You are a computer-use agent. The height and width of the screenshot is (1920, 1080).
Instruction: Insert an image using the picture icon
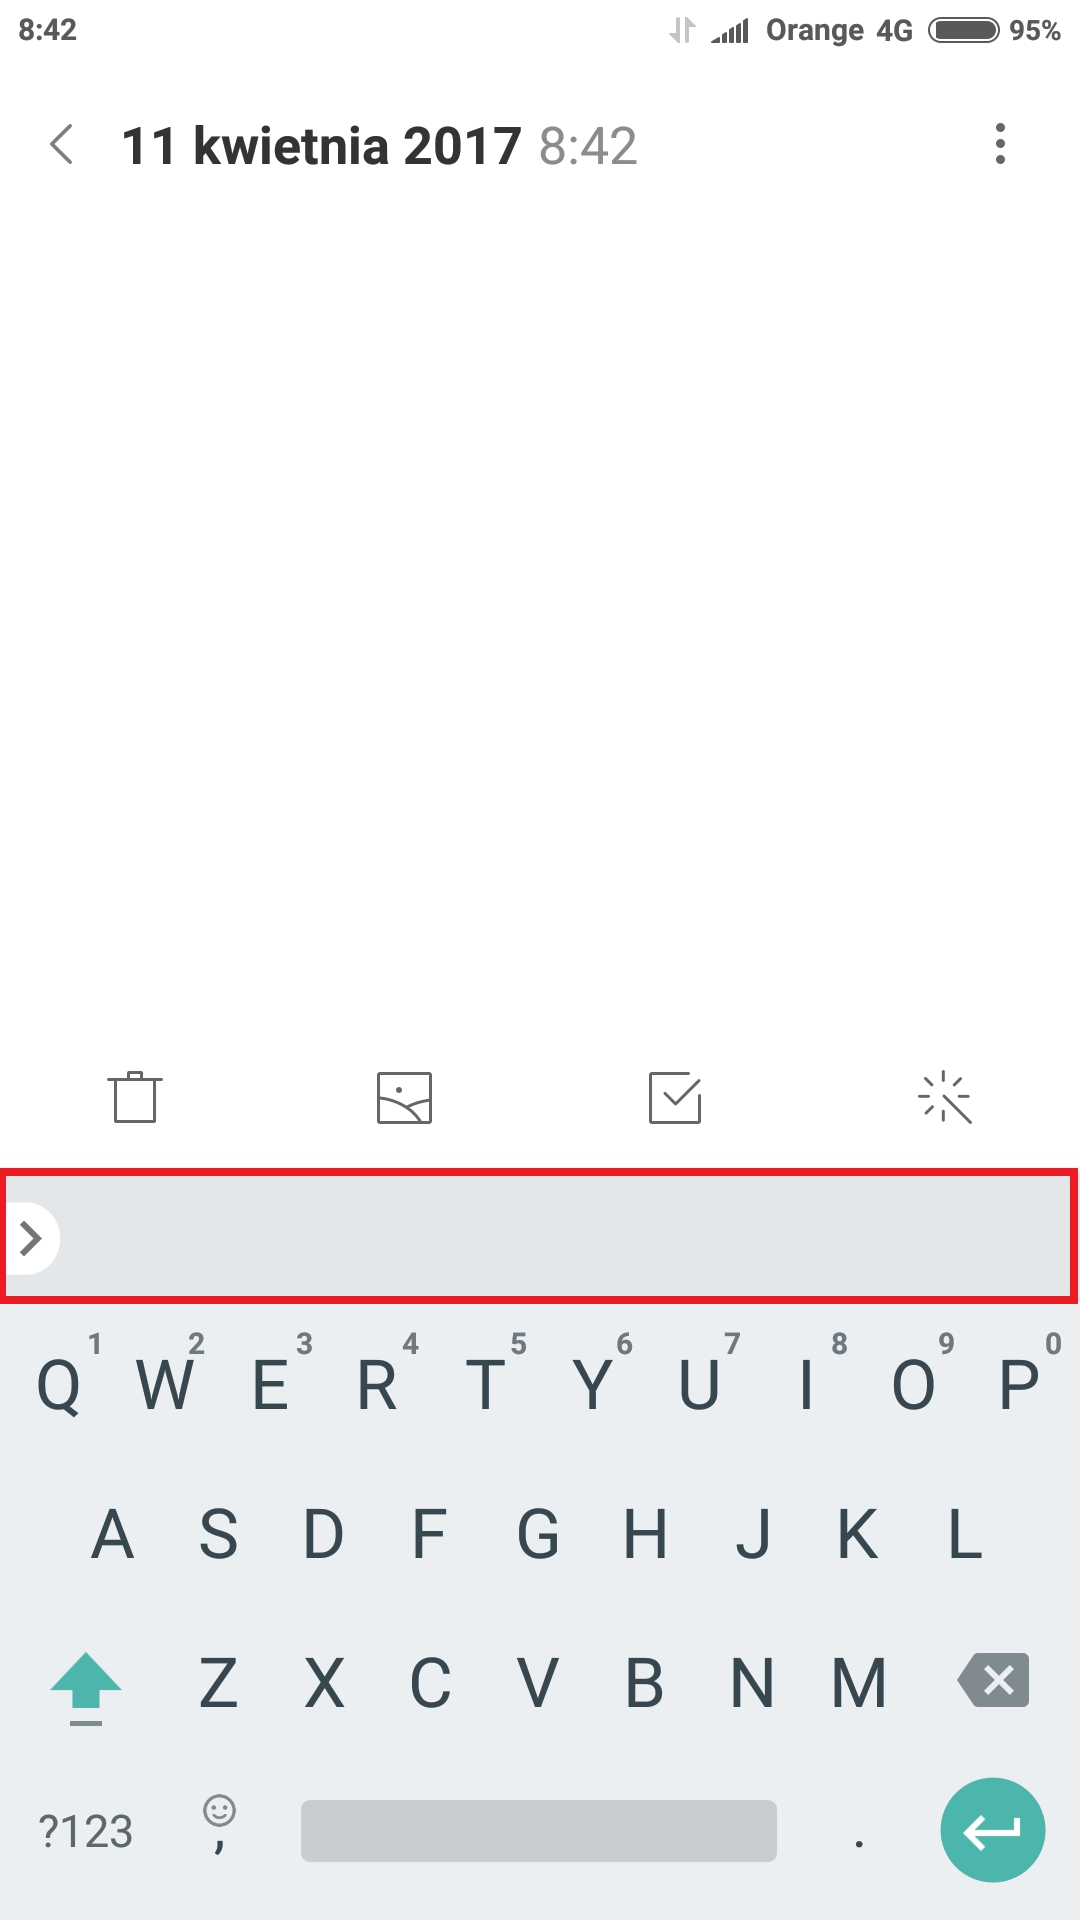point(404,1098)
